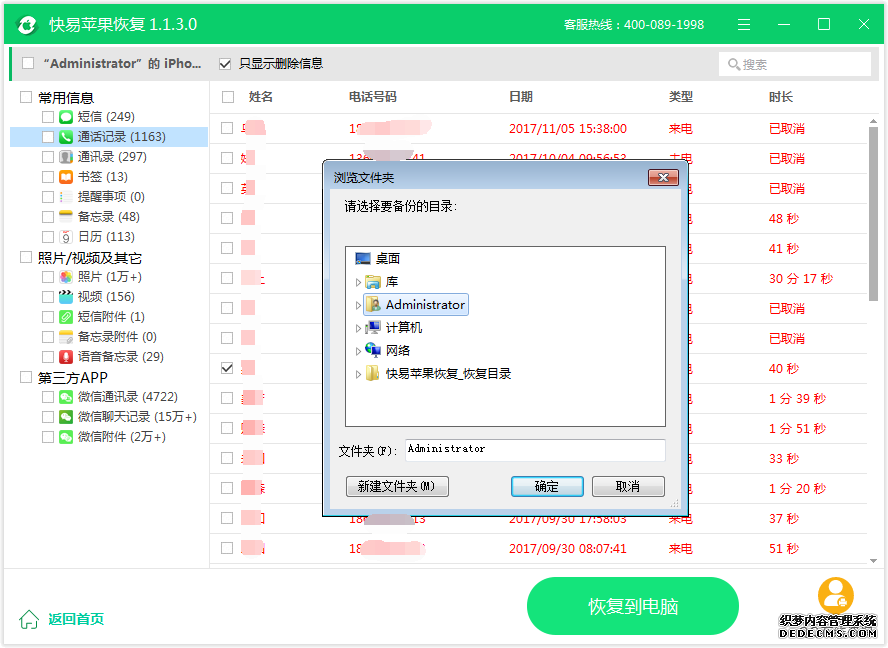This screenshot has height=648, width=888.
Task: Select 日历 (113) in the sidebar
Action: click(106, 237)
